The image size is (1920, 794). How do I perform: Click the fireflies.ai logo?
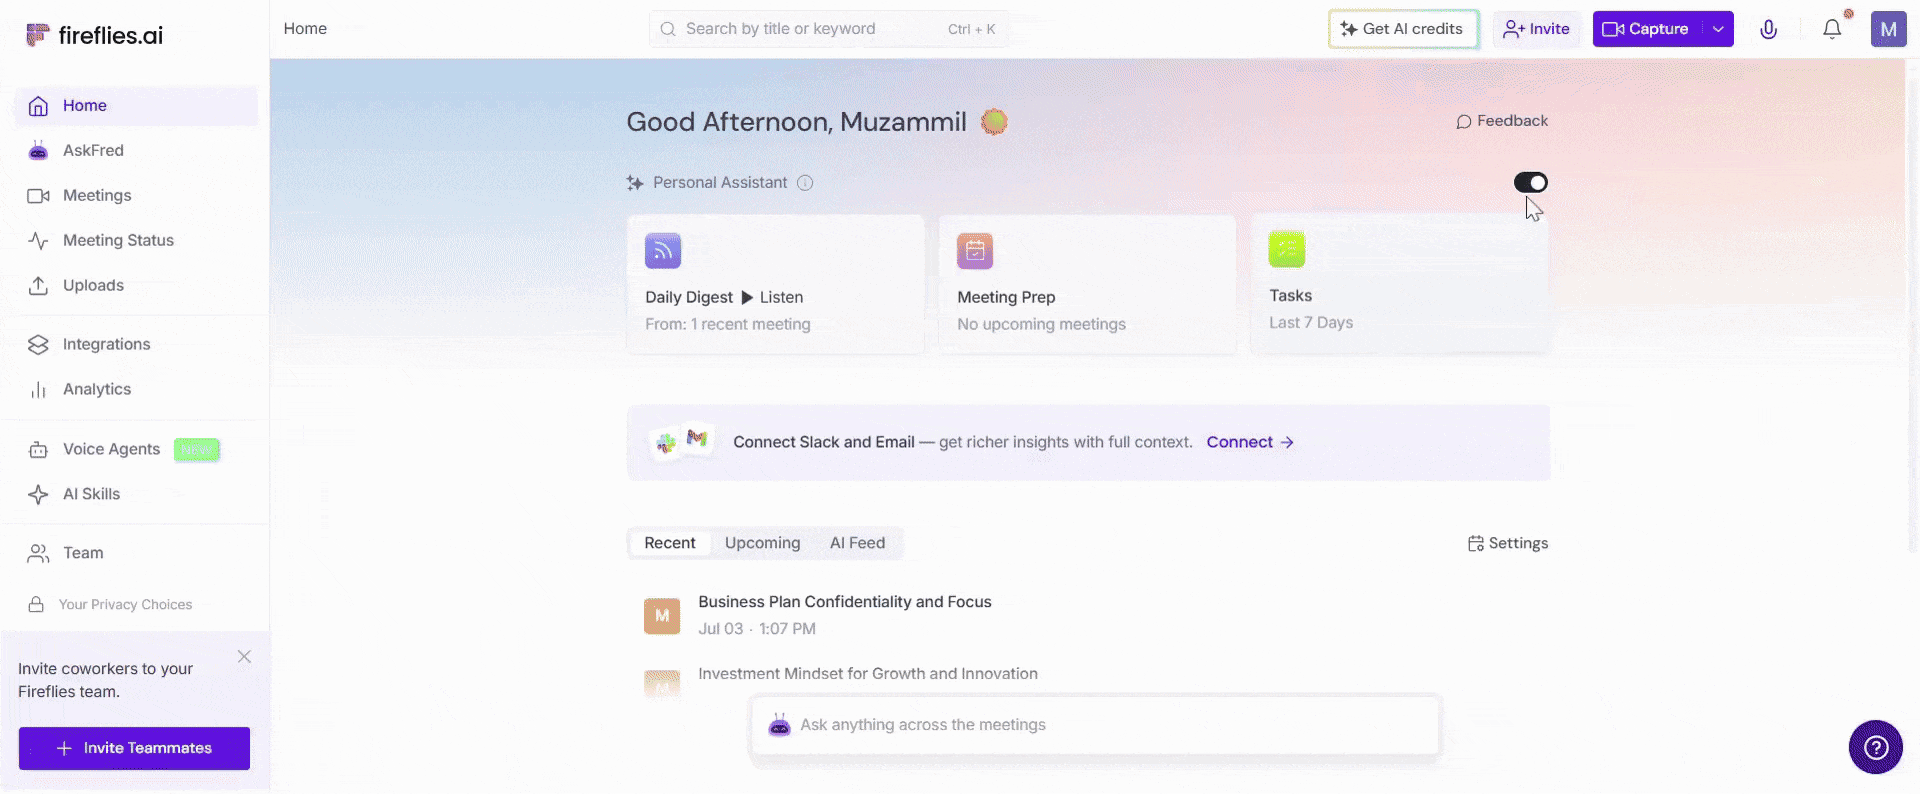[x=94, y=35]
